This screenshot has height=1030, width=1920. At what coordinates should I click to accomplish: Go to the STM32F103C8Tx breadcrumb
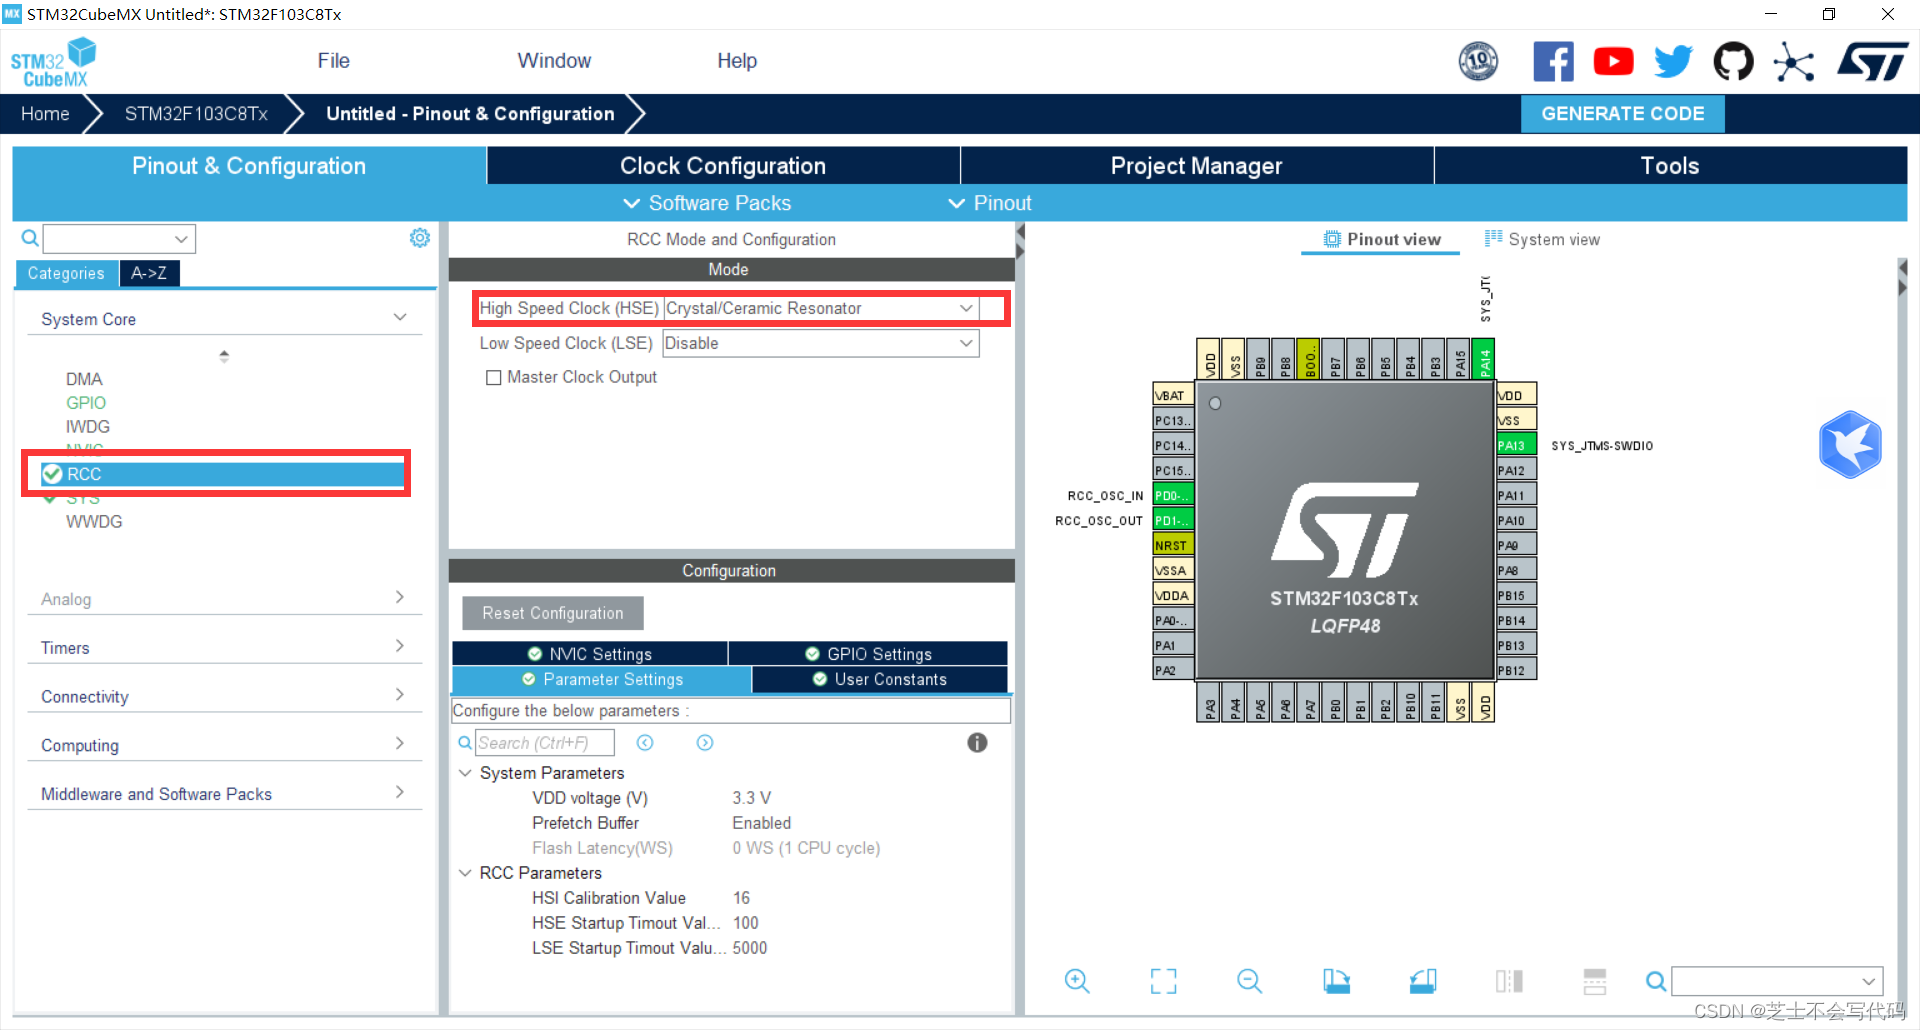[x=196, y=114]
